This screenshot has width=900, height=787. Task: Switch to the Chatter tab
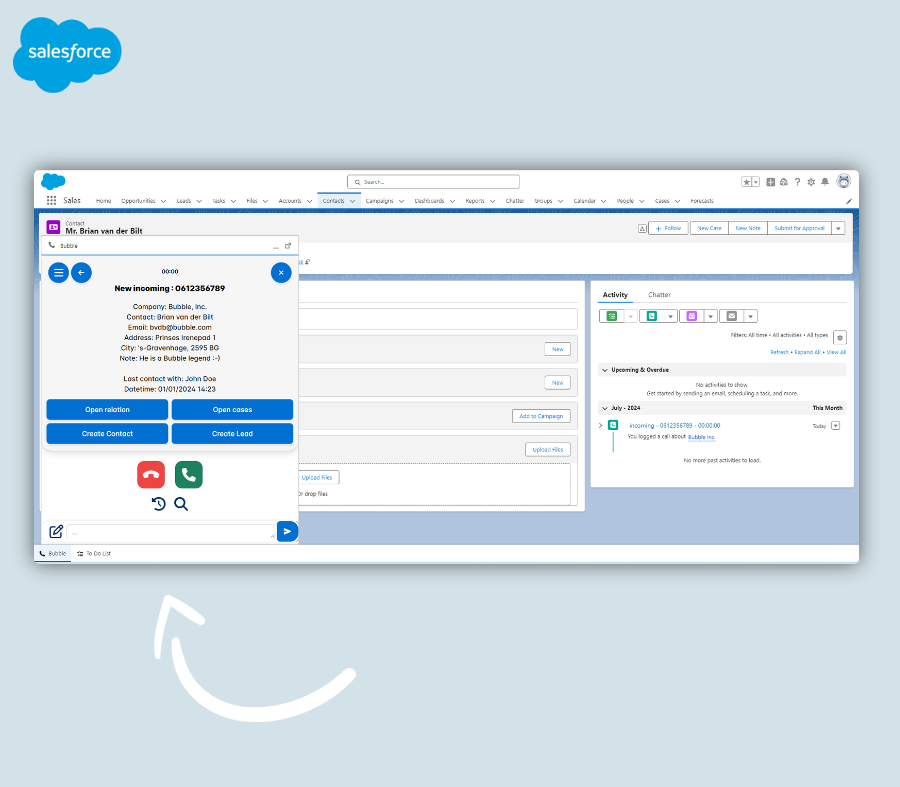659,295
